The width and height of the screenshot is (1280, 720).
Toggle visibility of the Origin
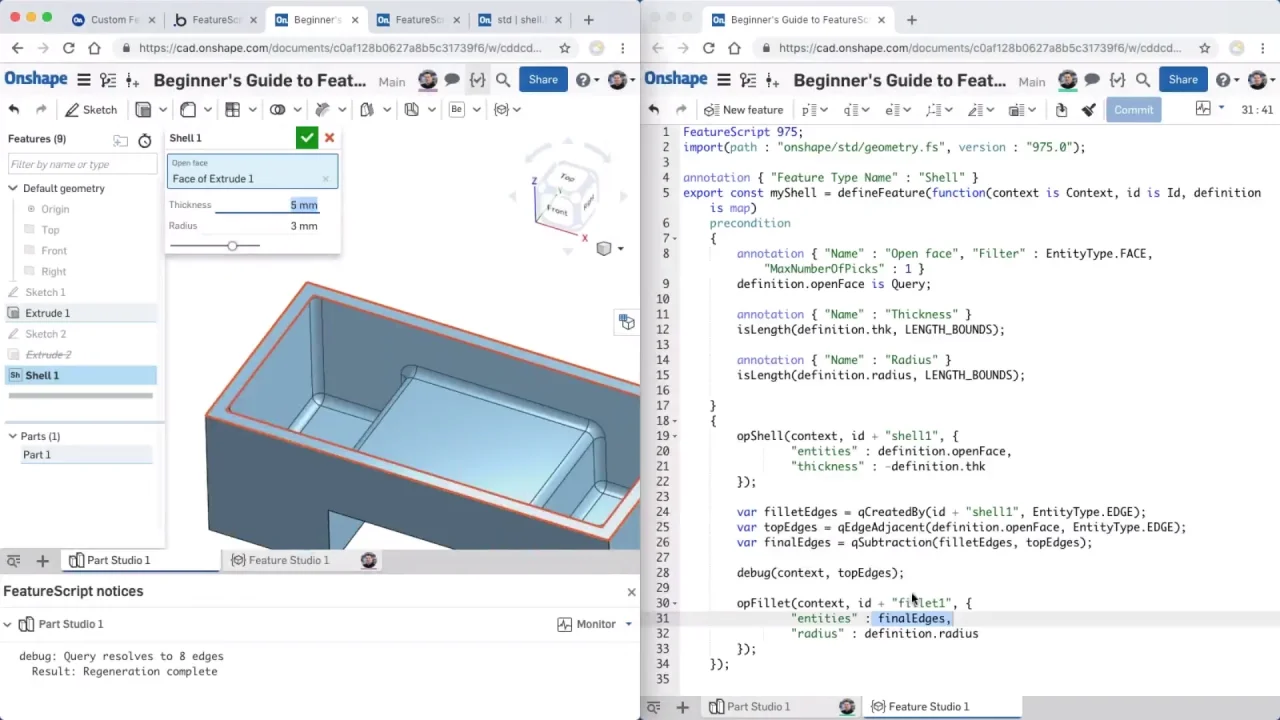(x=31, y=209)
